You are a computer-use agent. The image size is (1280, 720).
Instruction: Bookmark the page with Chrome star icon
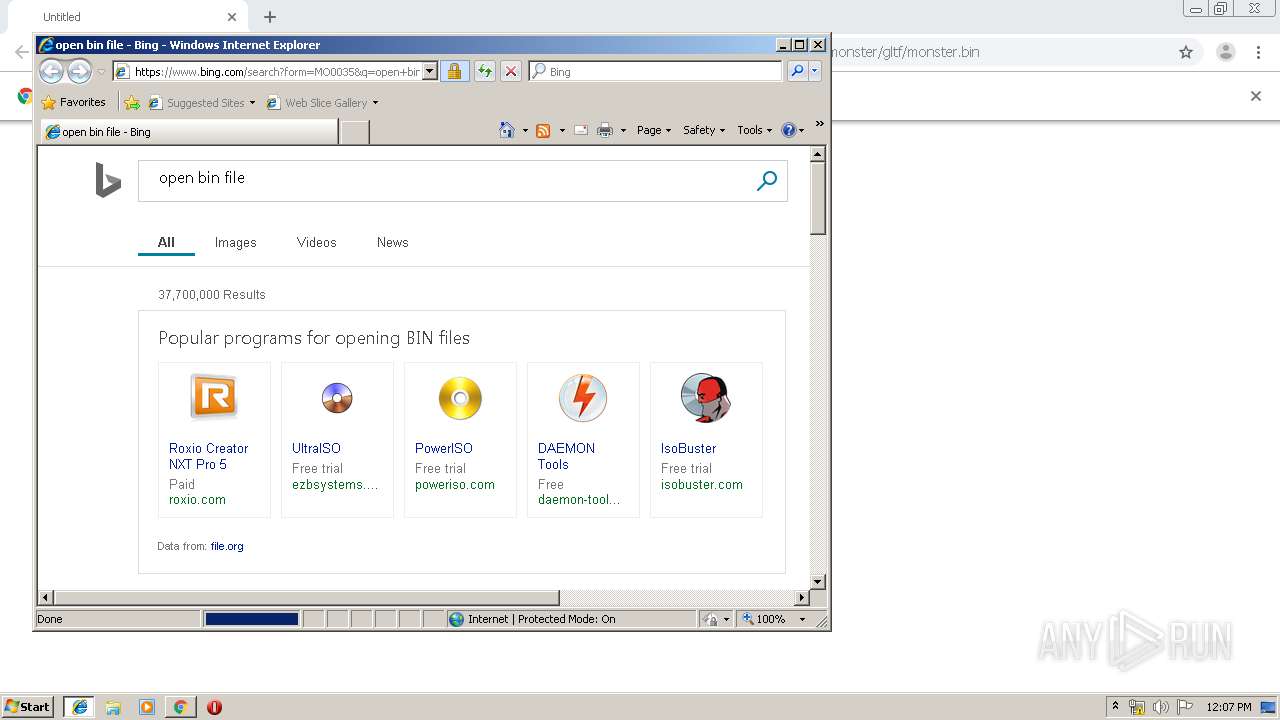point(1186,52)
